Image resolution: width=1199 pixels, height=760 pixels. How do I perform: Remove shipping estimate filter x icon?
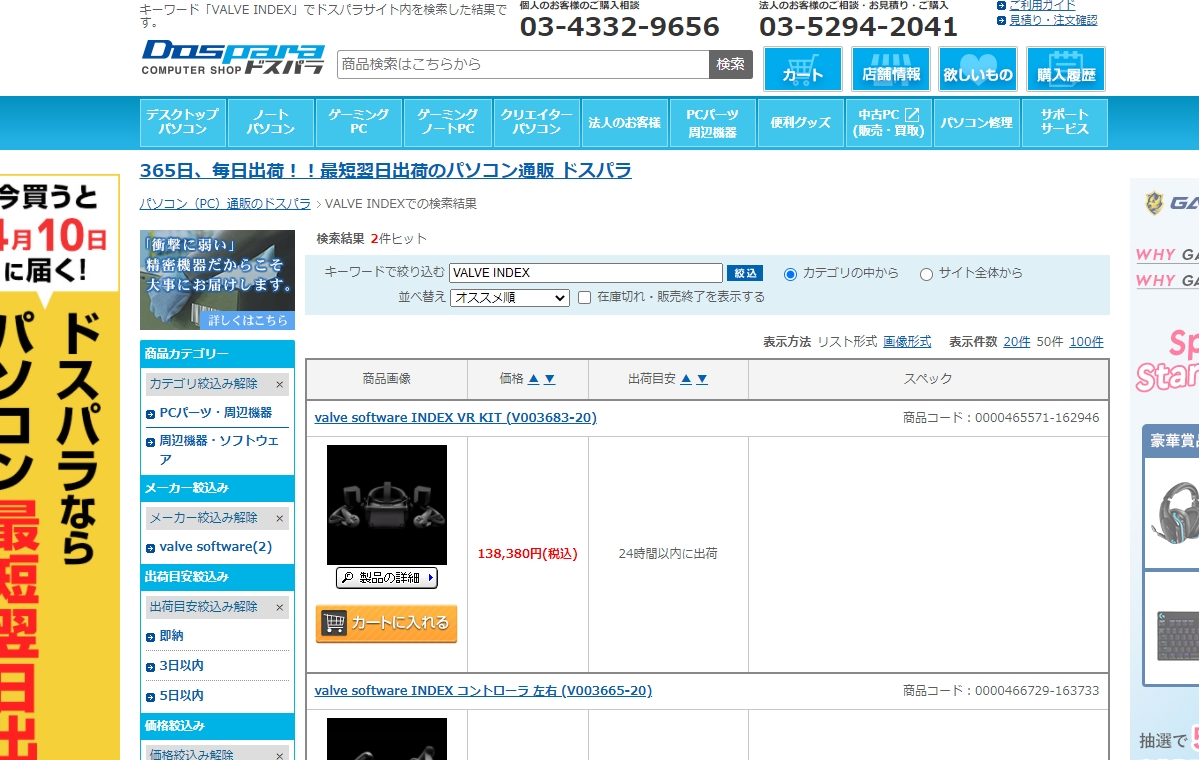(279, 607)
